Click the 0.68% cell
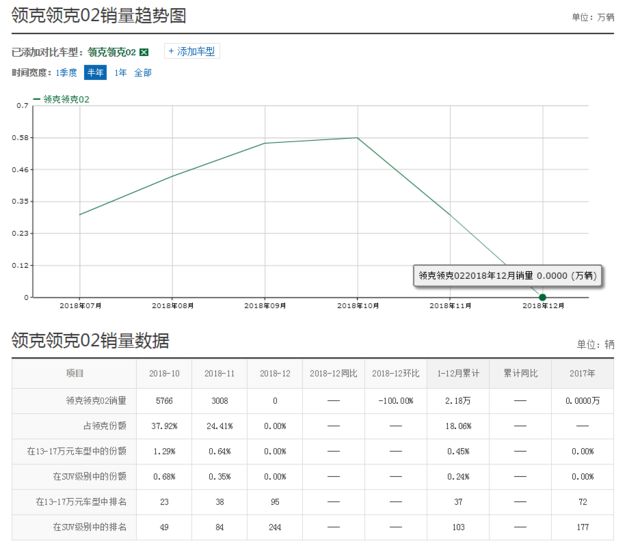This screenshot has height=552, width=640. (164, 477)
